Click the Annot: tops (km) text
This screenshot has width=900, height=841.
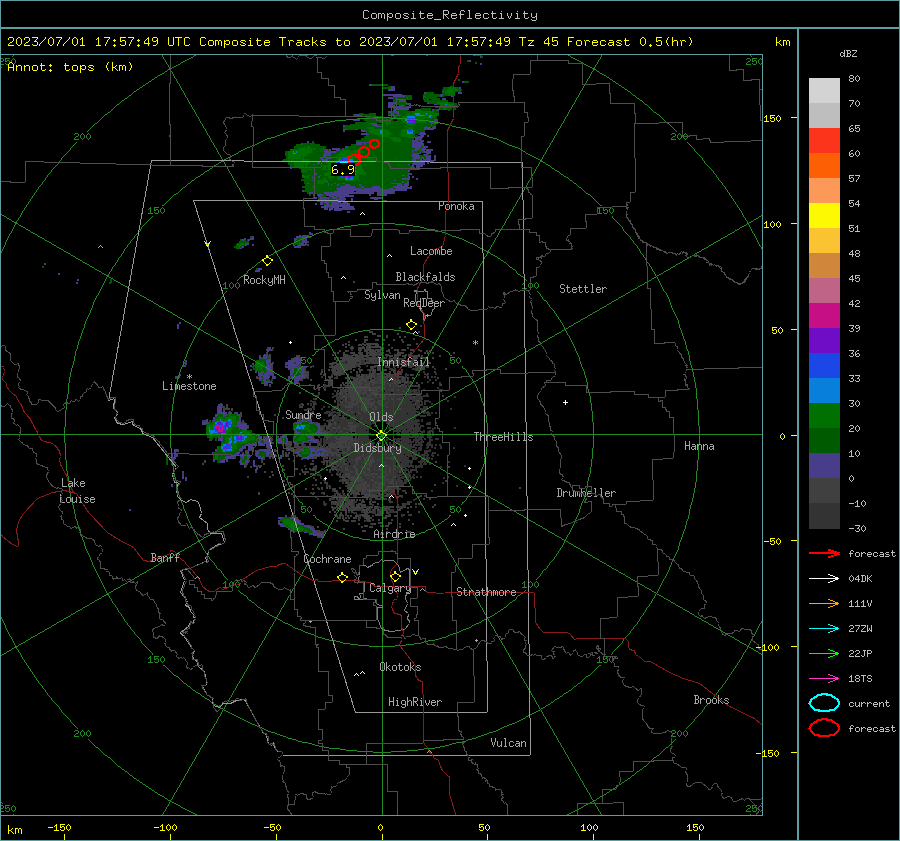pos(70,67)
